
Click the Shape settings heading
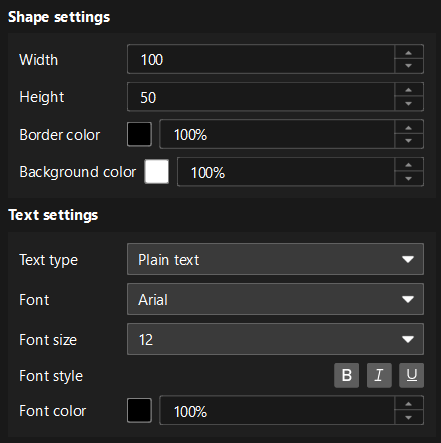(59, 17)
